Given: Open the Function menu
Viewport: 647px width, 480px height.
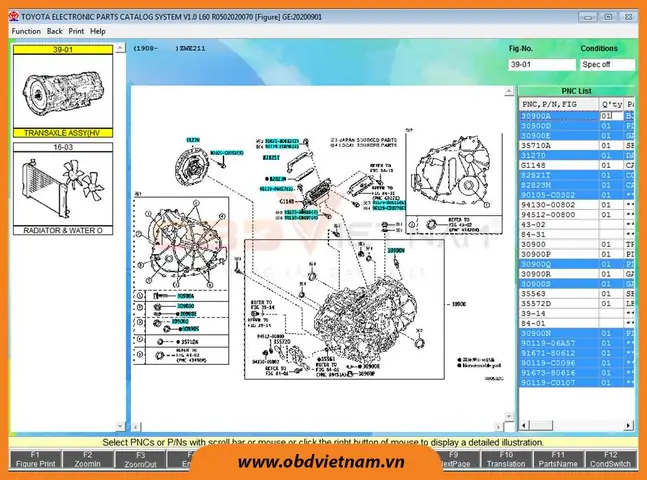Looking at the screenshot, I should (26, 31).
